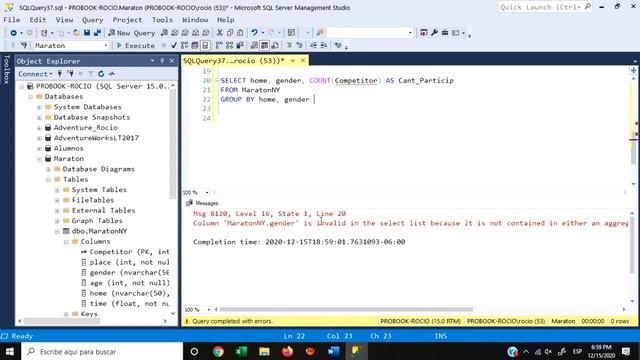640x360 pixels.
Task: Click the Save All icon
Action: pyautogui.click(x=97, y=33)
